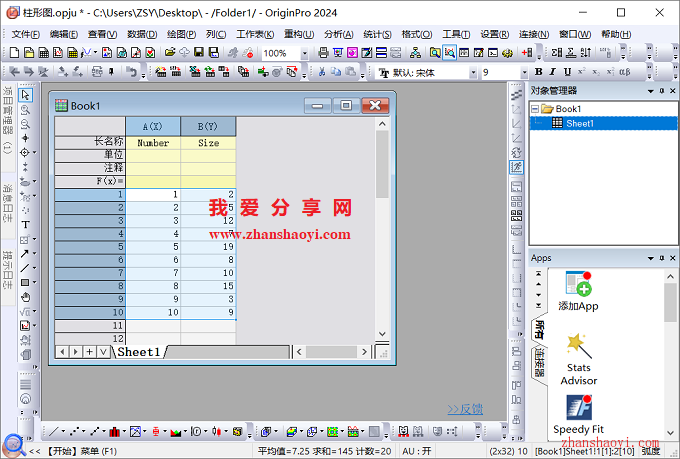Click the Start menu search magnifier

click(x=14, y=446)
